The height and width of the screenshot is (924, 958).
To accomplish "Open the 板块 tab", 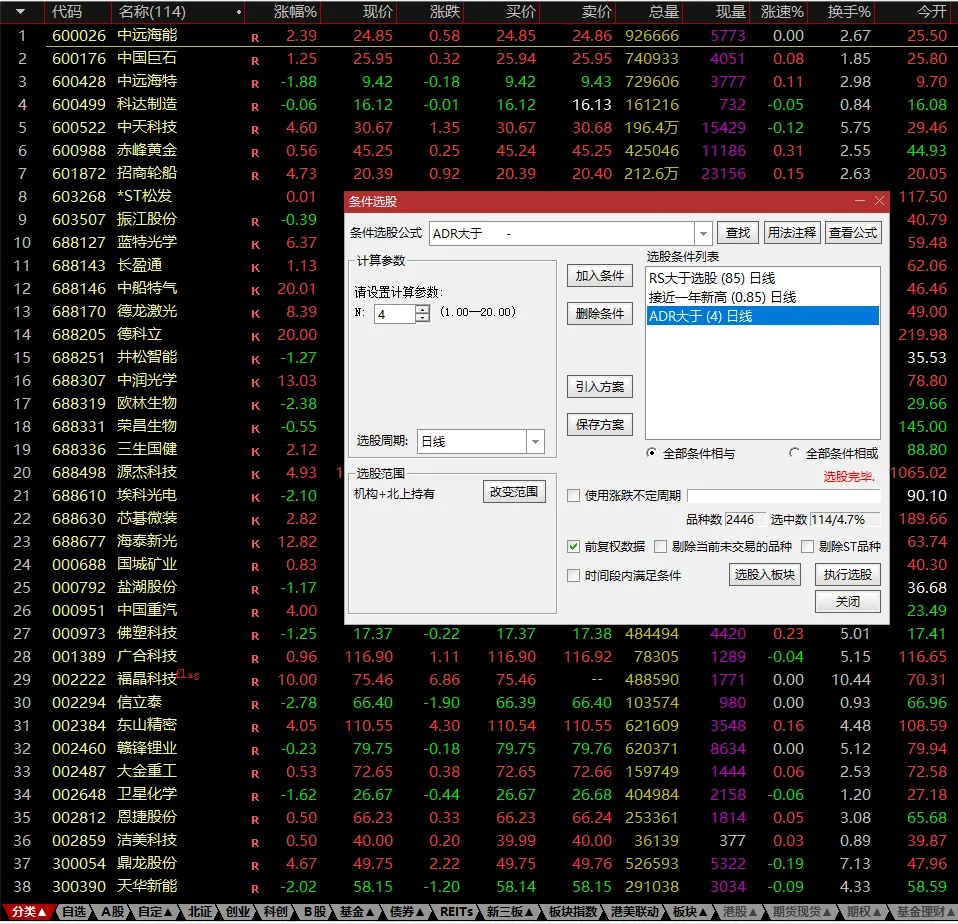I will coord(689,912).
